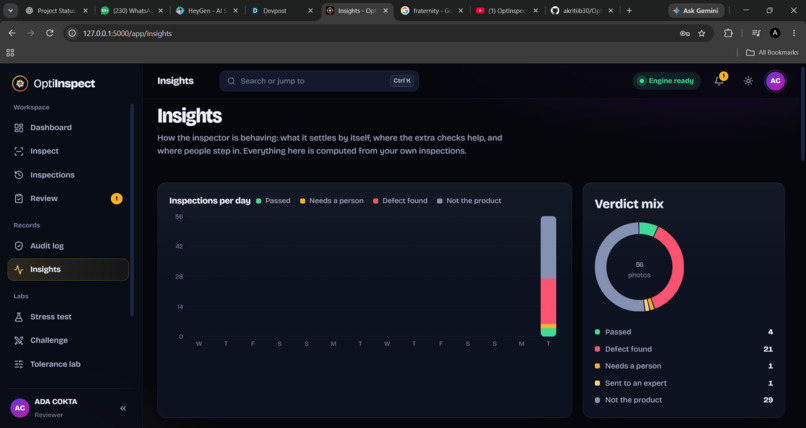Click Defect found red swatch in Verdict mix
Viewport: 806px width, 428px height.
tap(597, 349)
